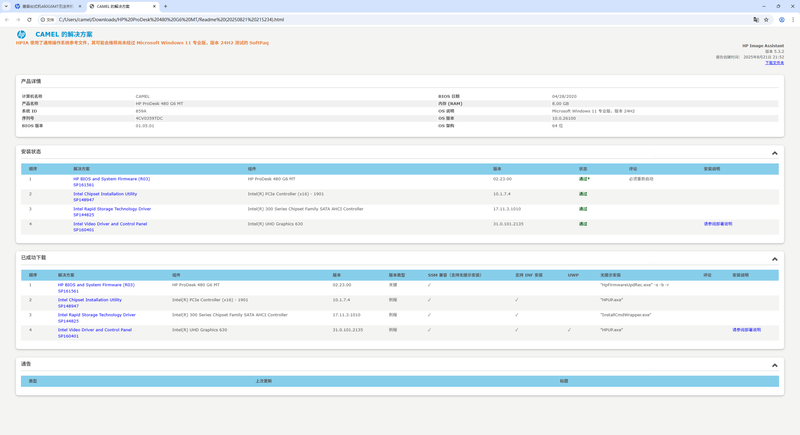Reload the page with the refresh icon
The height and width of the screenshot is (435, 800).
click(29, 19)
